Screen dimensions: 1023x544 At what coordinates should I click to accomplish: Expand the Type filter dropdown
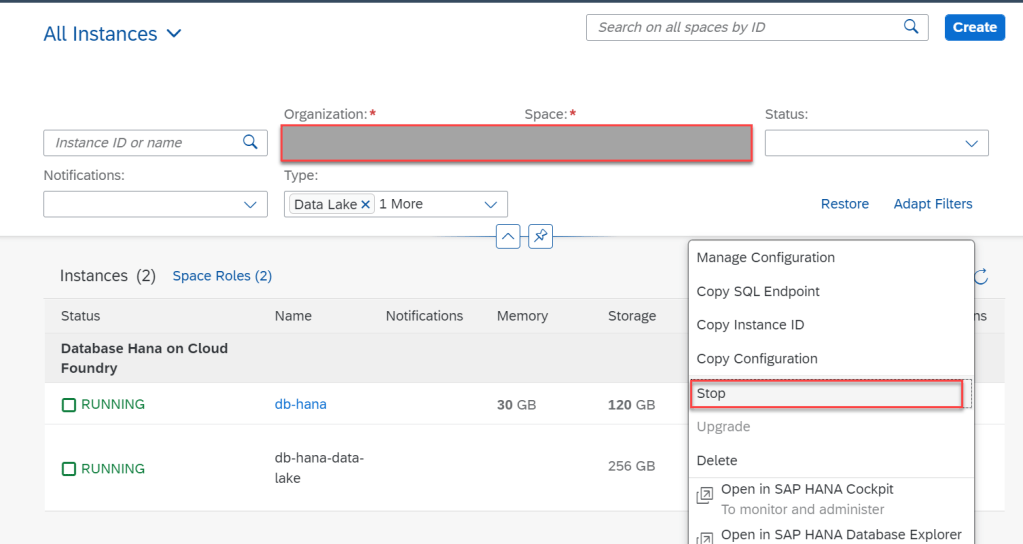tap(490, 205)
